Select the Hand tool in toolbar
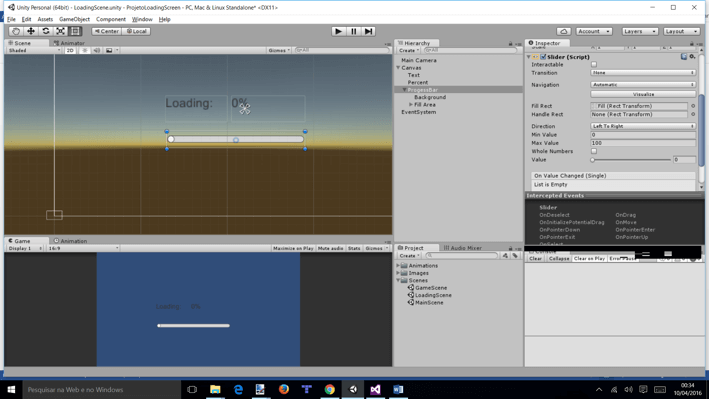 (x=16, y=31)
